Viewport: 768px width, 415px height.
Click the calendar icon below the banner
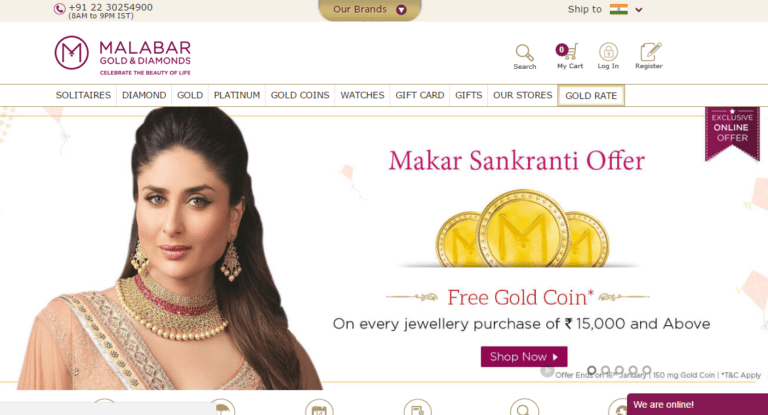tap(319, 408)
